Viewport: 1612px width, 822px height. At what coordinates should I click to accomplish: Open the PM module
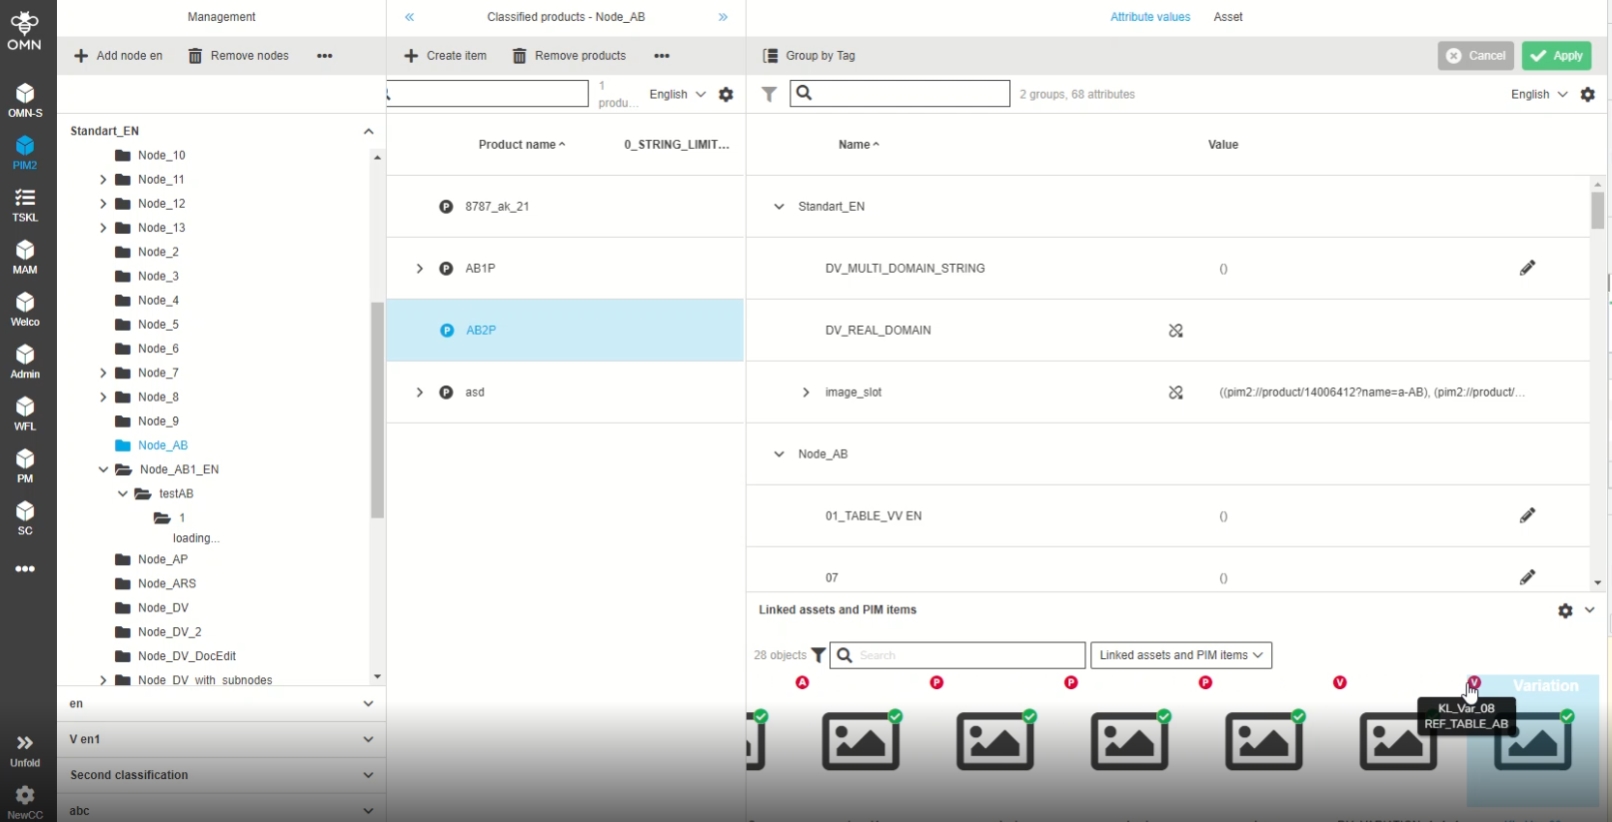click(x=25, y=466)
